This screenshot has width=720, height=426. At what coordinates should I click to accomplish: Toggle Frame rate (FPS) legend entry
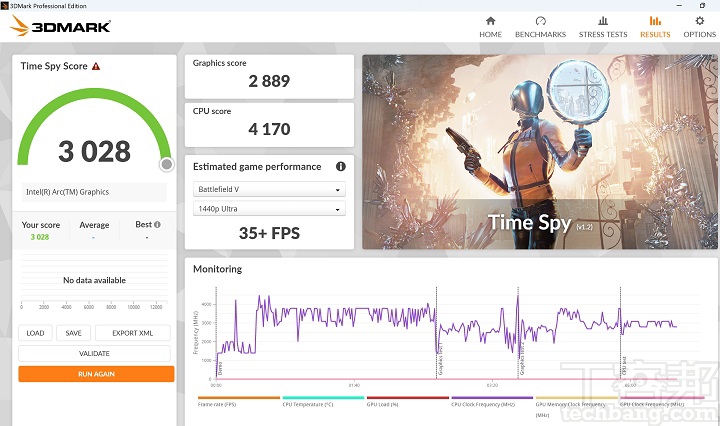tap(238, 402)
